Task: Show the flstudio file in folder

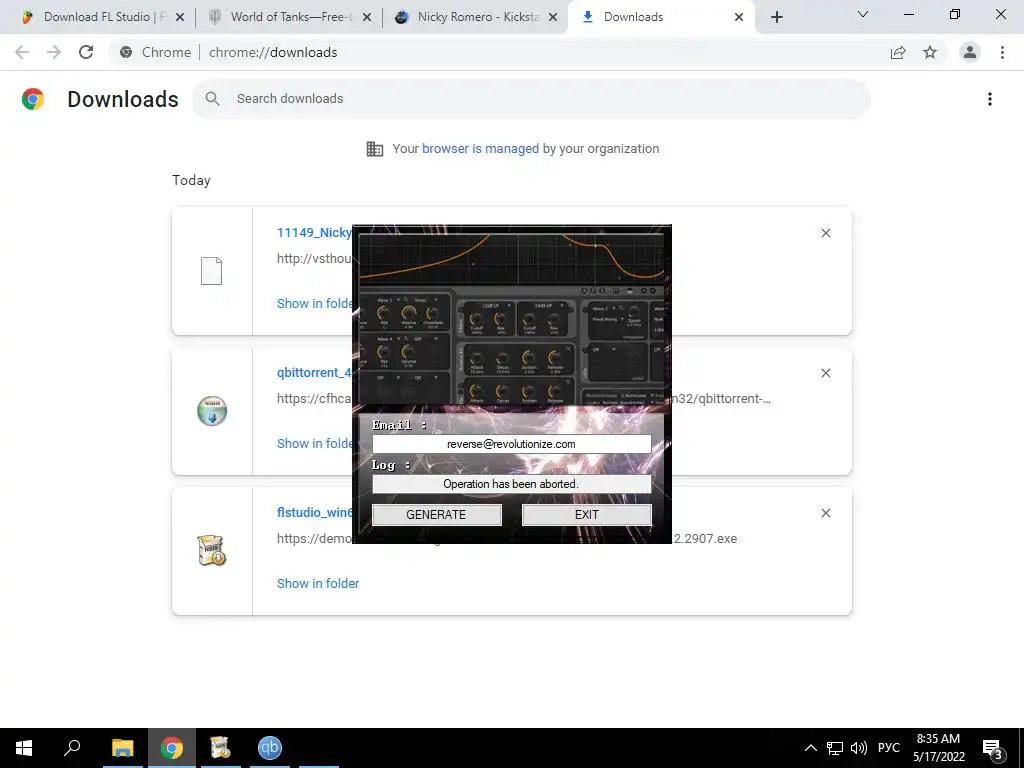Action: point(318,584)
